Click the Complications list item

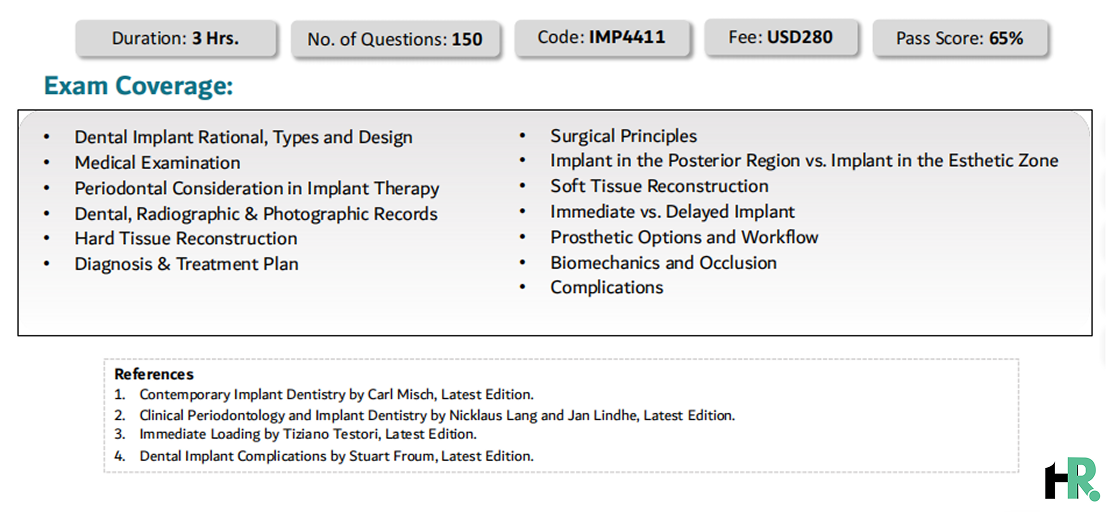pos(607,287)
